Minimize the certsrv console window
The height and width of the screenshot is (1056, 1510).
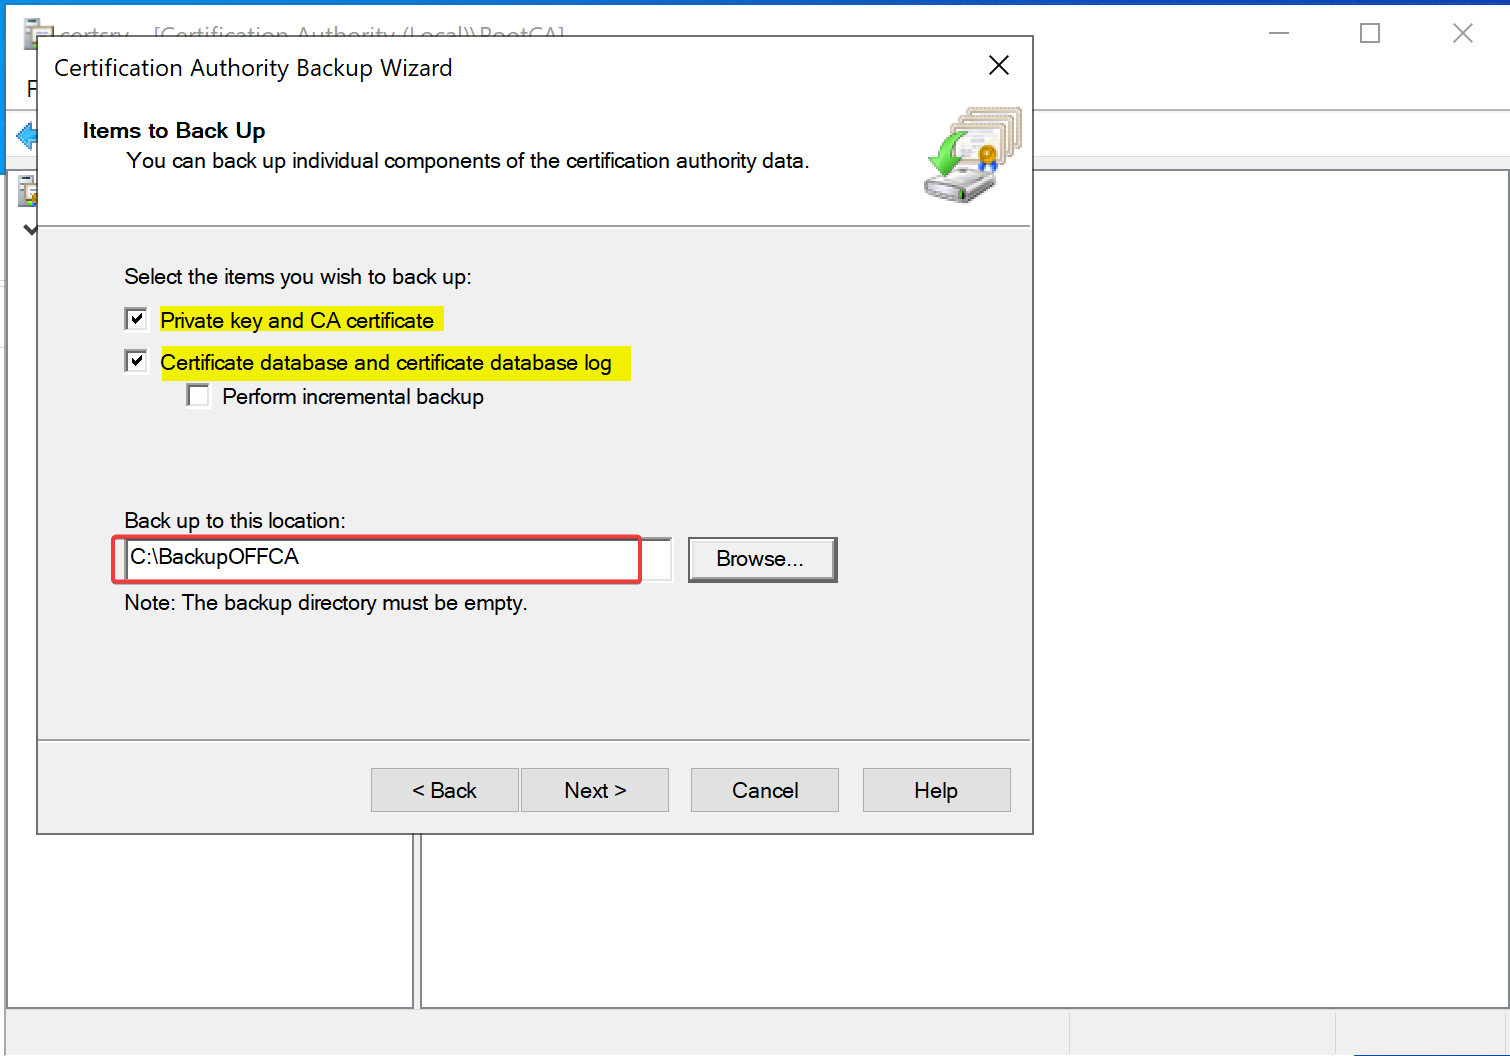[1278, 34]
